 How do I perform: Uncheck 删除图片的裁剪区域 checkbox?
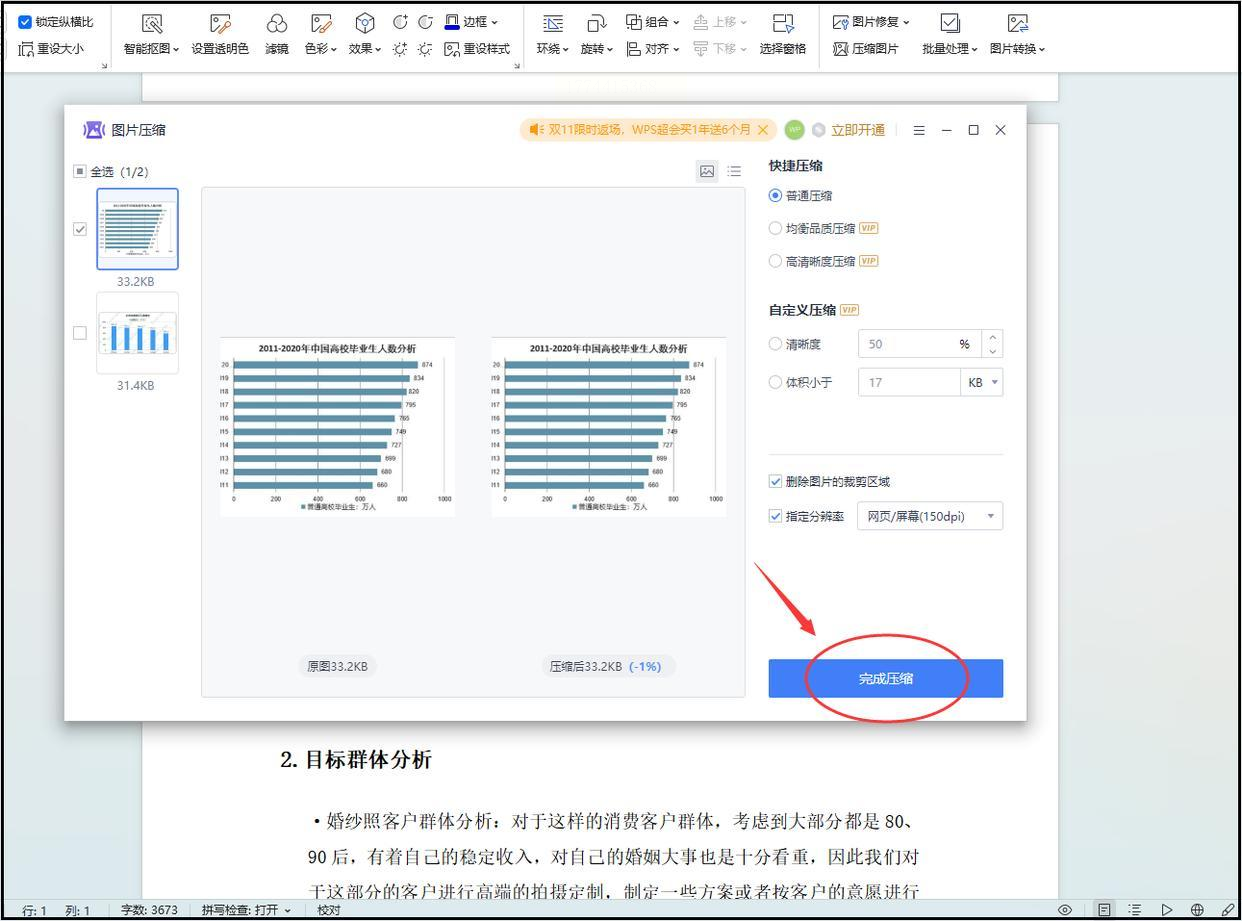[x=775, y=482]
